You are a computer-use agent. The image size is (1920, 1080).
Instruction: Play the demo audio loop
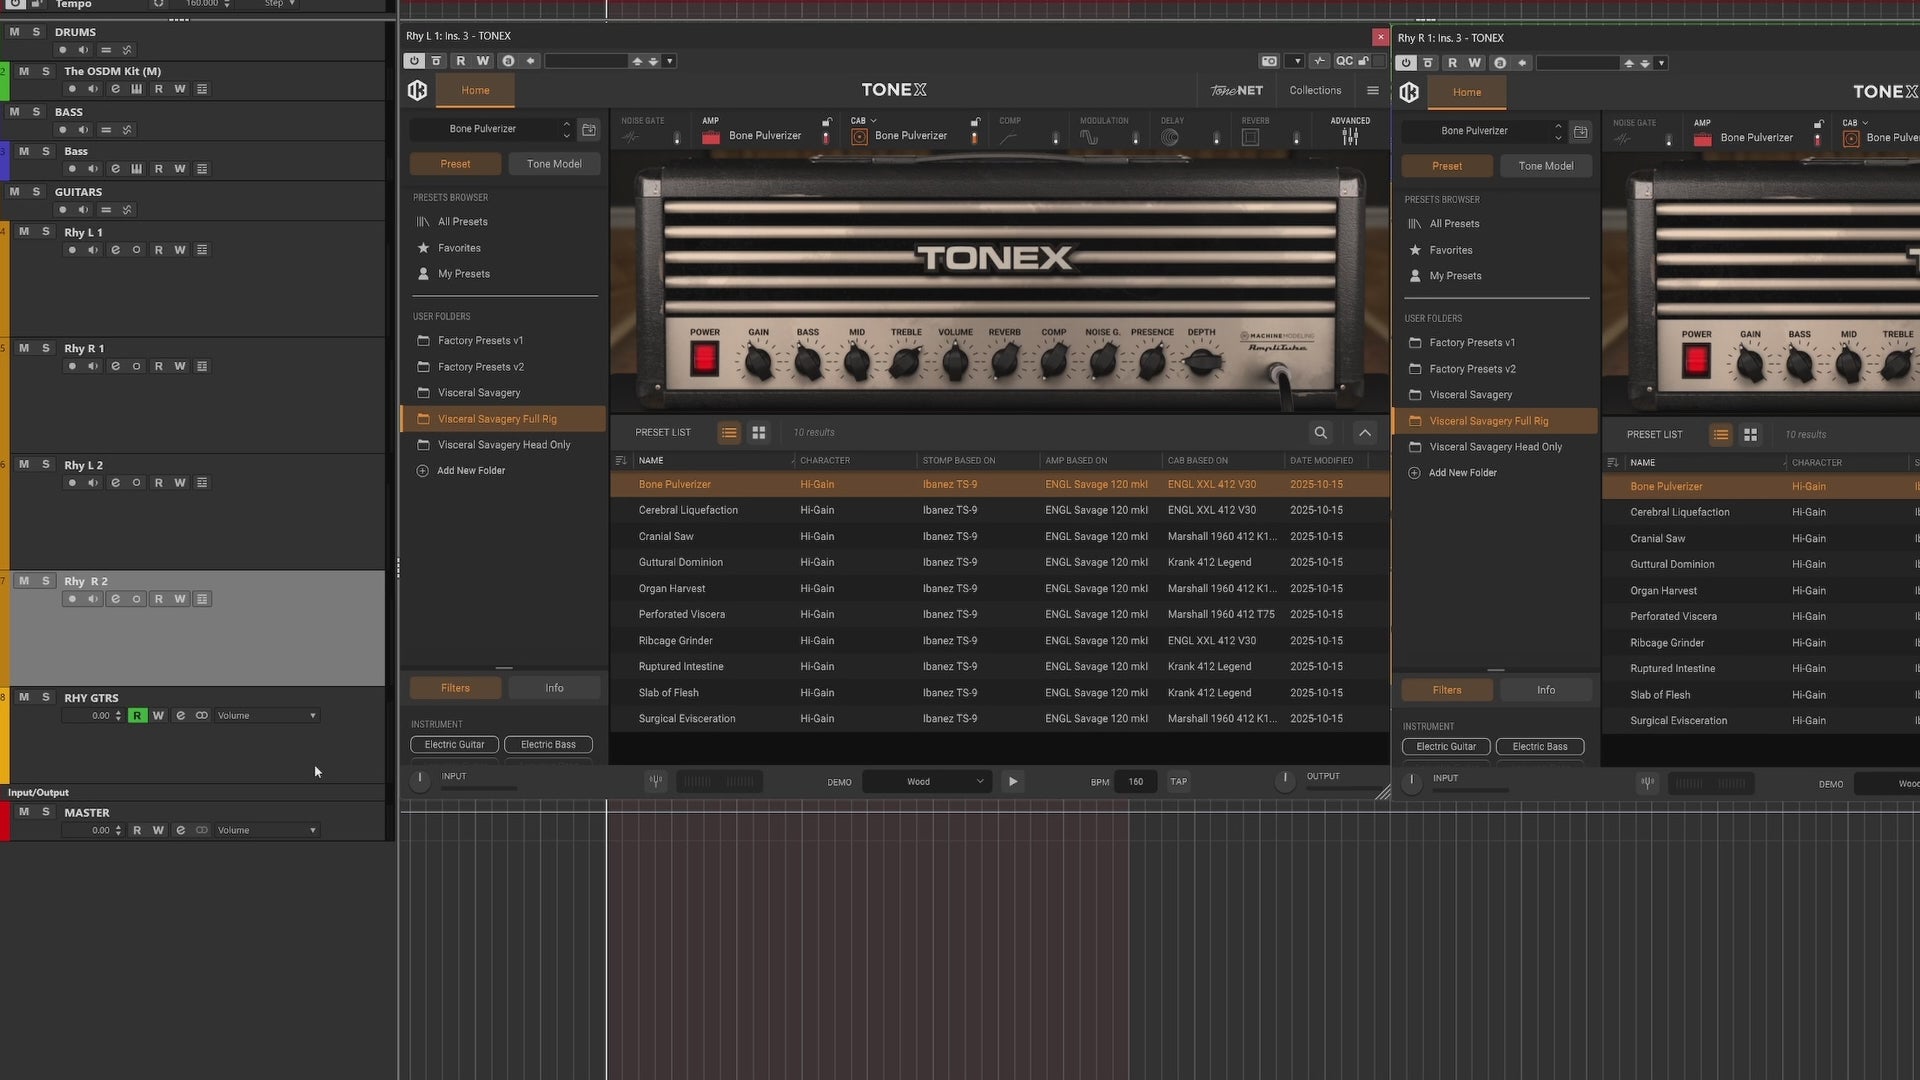(x=1012, y=782)
